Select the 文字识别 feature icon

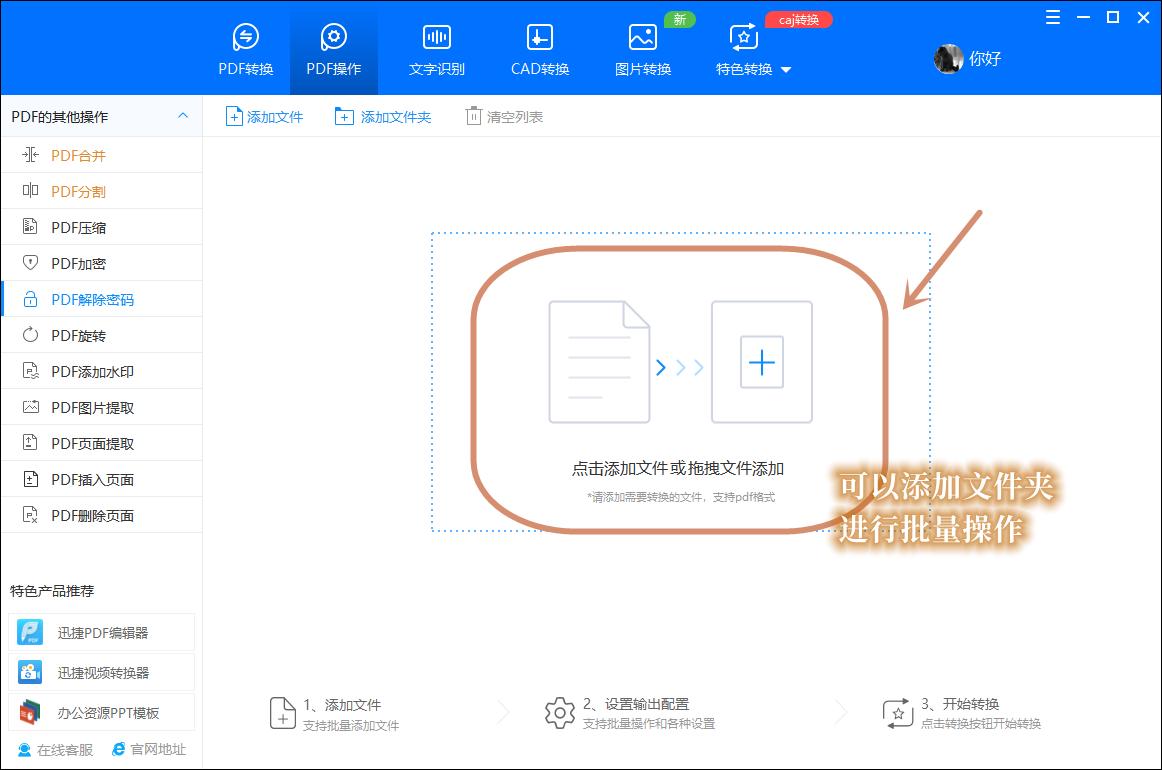pos(436,48)
